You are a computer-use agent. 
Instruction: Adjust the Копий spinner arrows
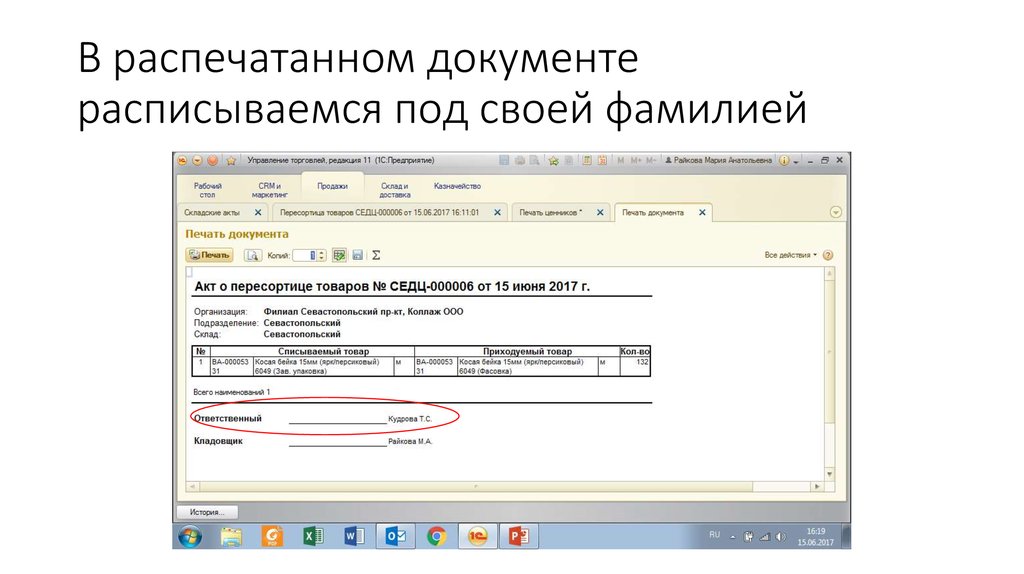pos(322,255)
